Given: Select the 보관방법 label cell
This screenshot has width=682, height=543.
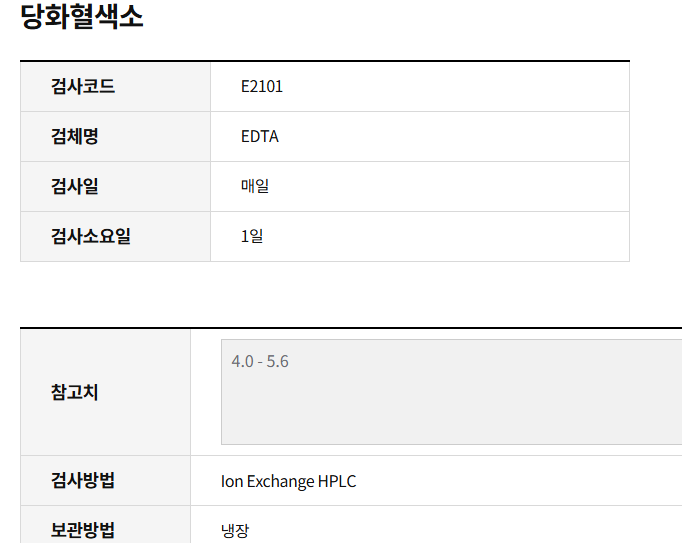Looking at the screenshot, I should [x=105, y=525].
